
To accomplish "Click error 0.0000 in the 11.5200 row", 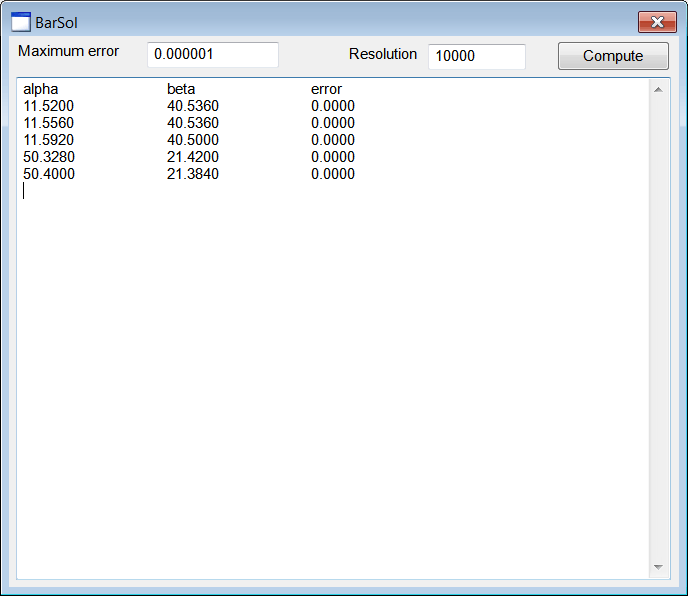I will 333,106.
